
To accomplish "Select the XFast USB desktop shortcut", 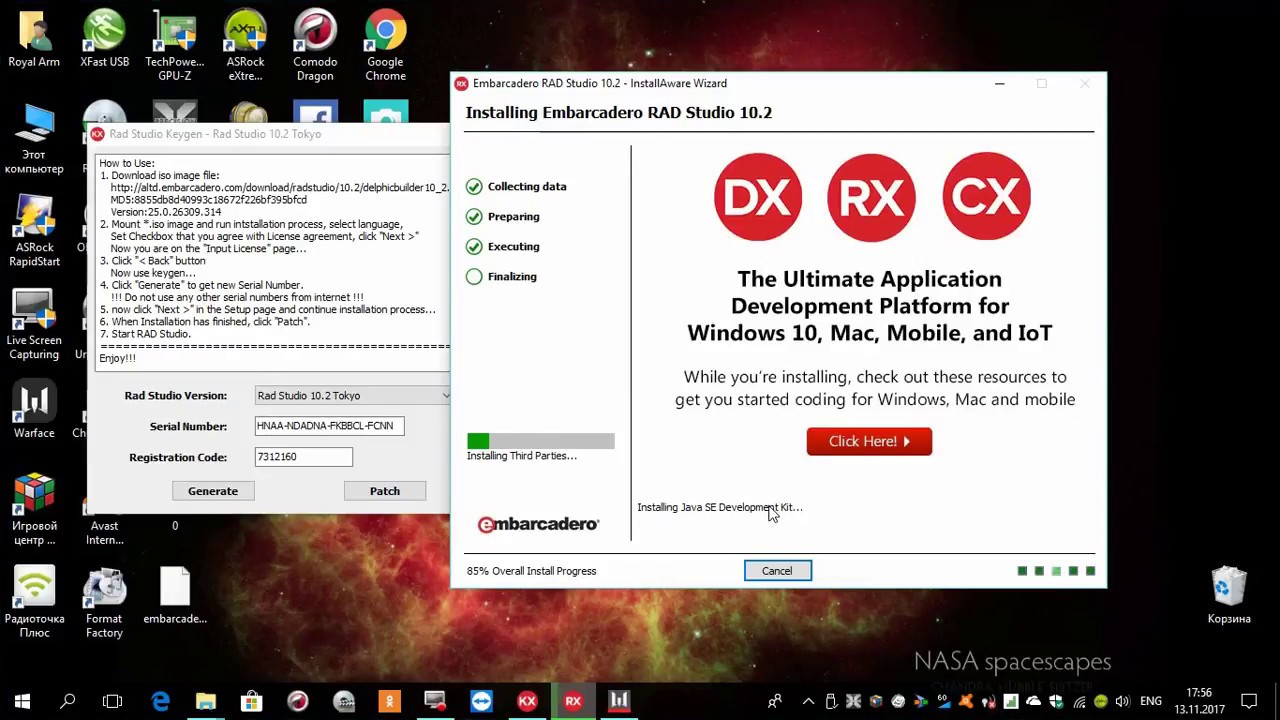I will pyautogui.click(x=104, y=38).
